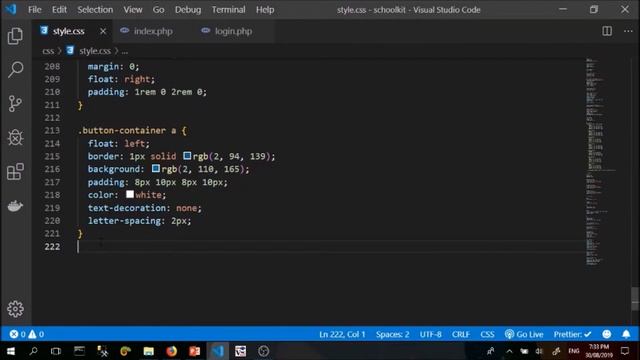Screen dimensions: 640x360
Task: Show hidden system tray icons
Action: pos(509,351)
